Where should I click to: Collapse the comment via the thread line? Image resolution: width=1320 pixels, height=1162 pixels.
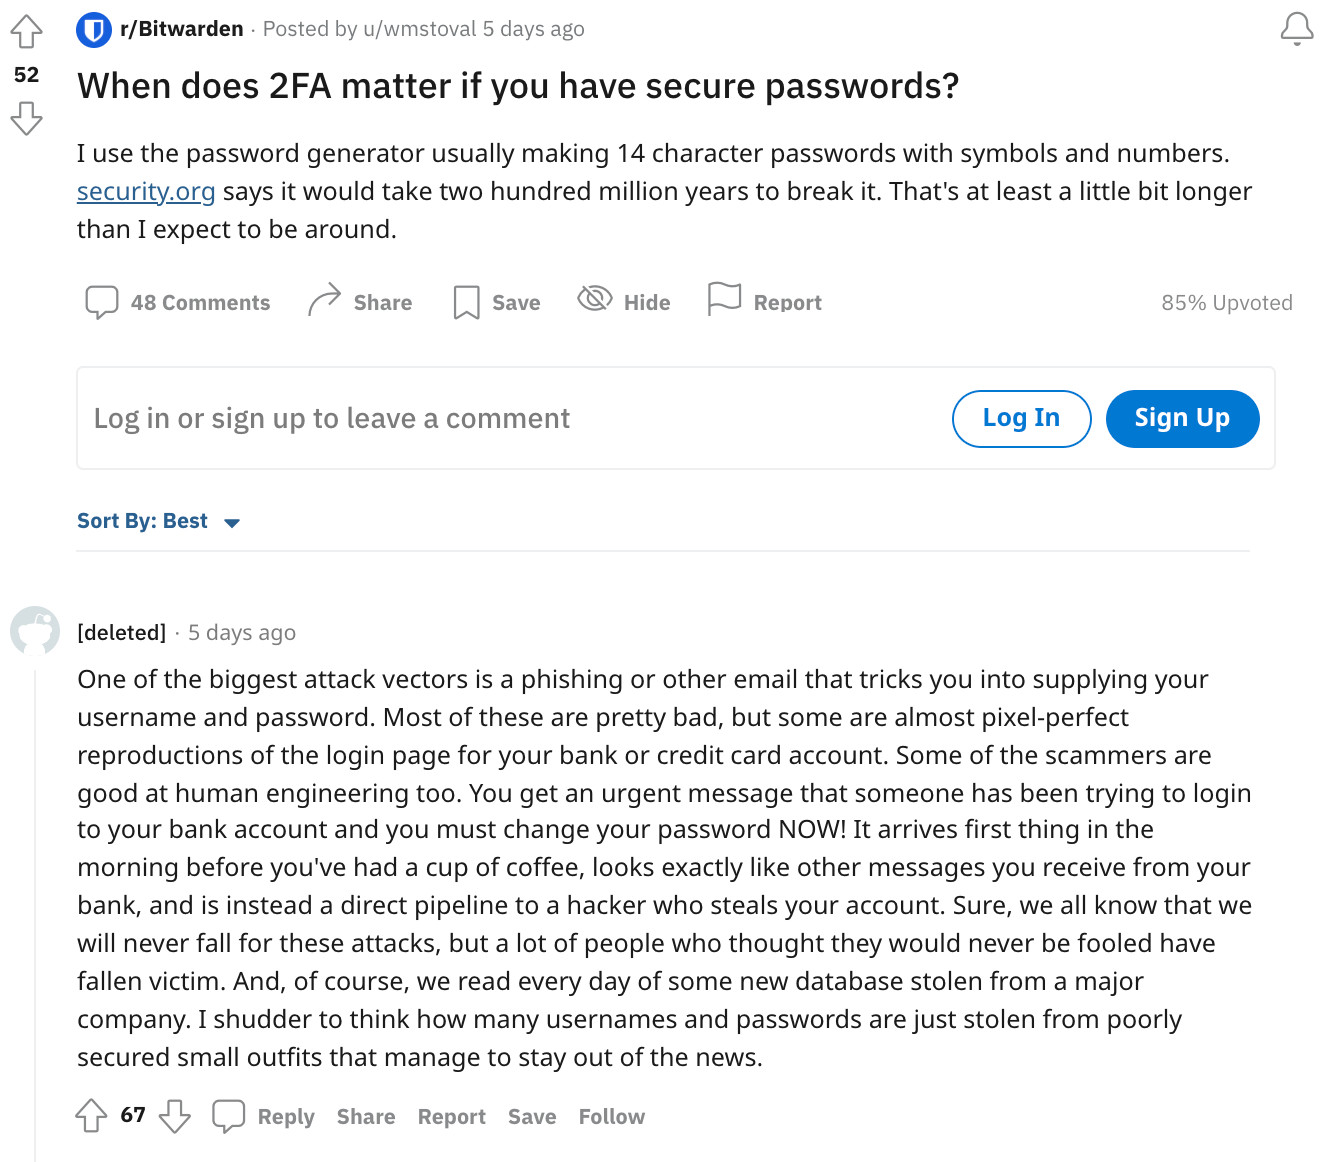(35, 880)
